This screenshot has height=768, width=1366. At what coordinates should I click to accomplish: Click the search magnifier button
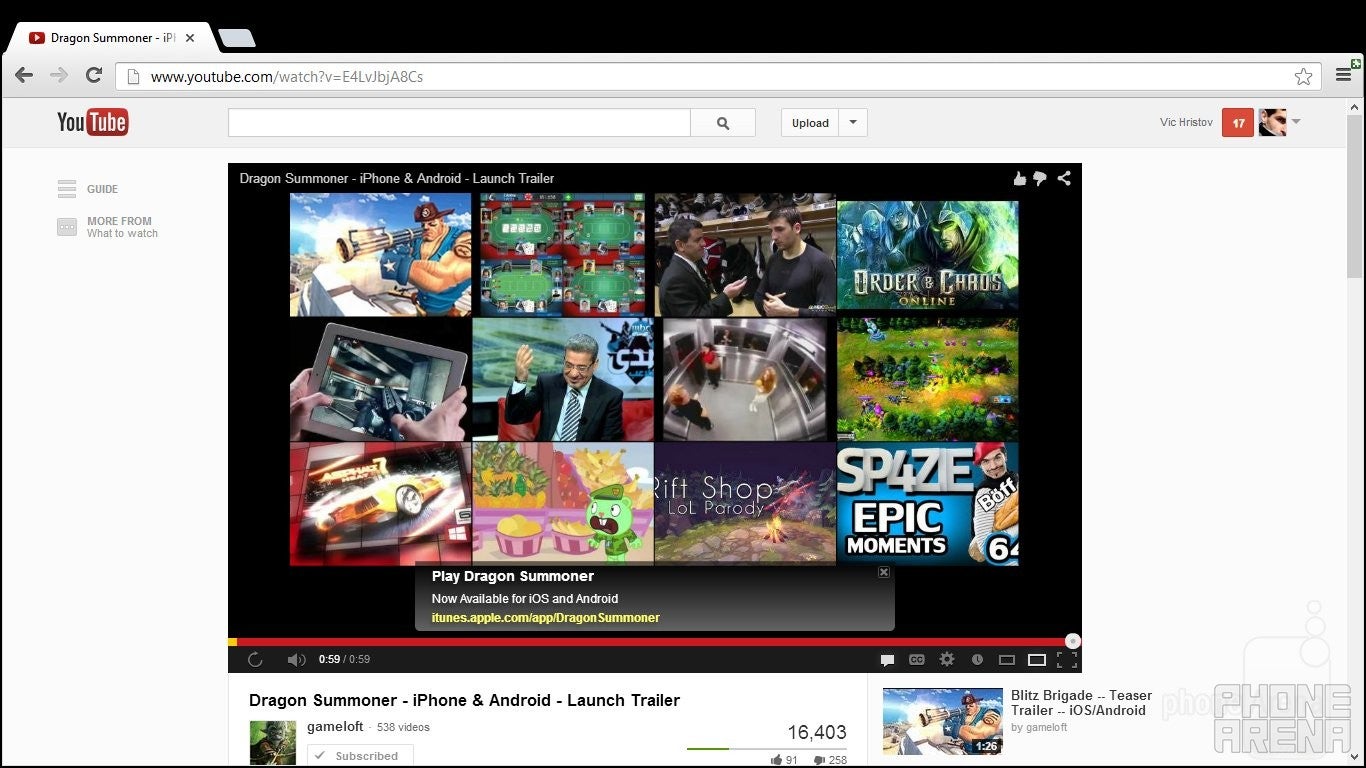(x=723, y=123)
